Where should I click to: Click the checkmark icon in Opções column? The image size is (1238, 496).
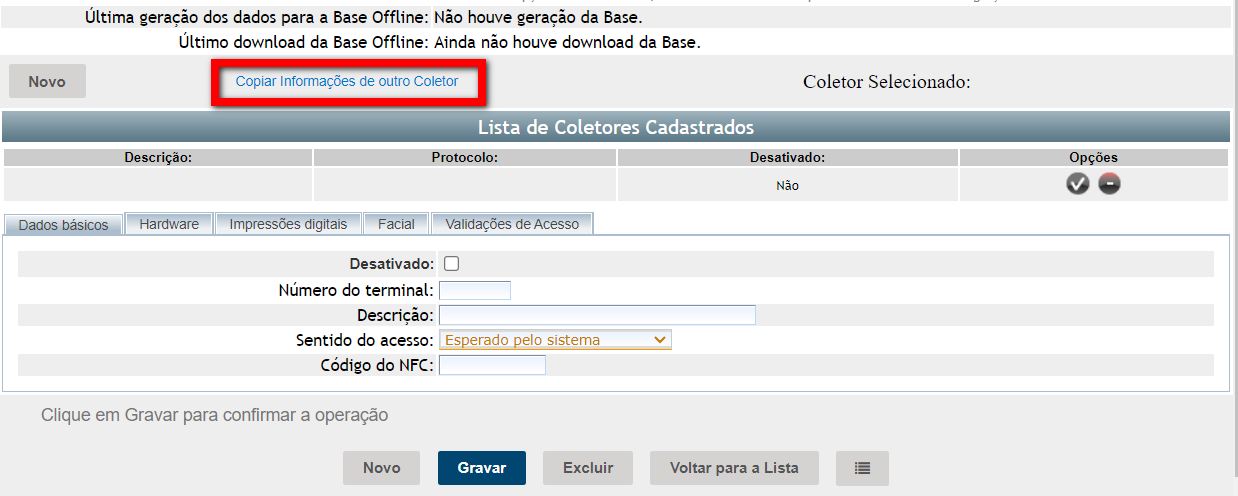pos(1077,184)
